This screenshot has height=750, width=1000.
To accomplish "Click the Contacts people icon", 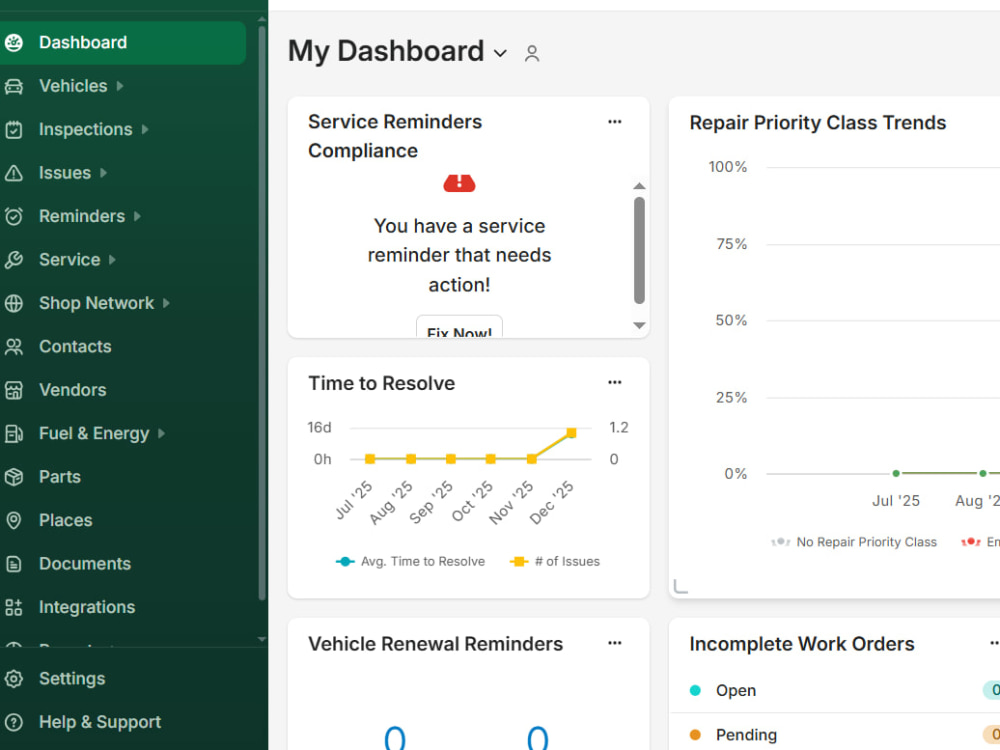I will pyautogui.click(x=13, y=346).
